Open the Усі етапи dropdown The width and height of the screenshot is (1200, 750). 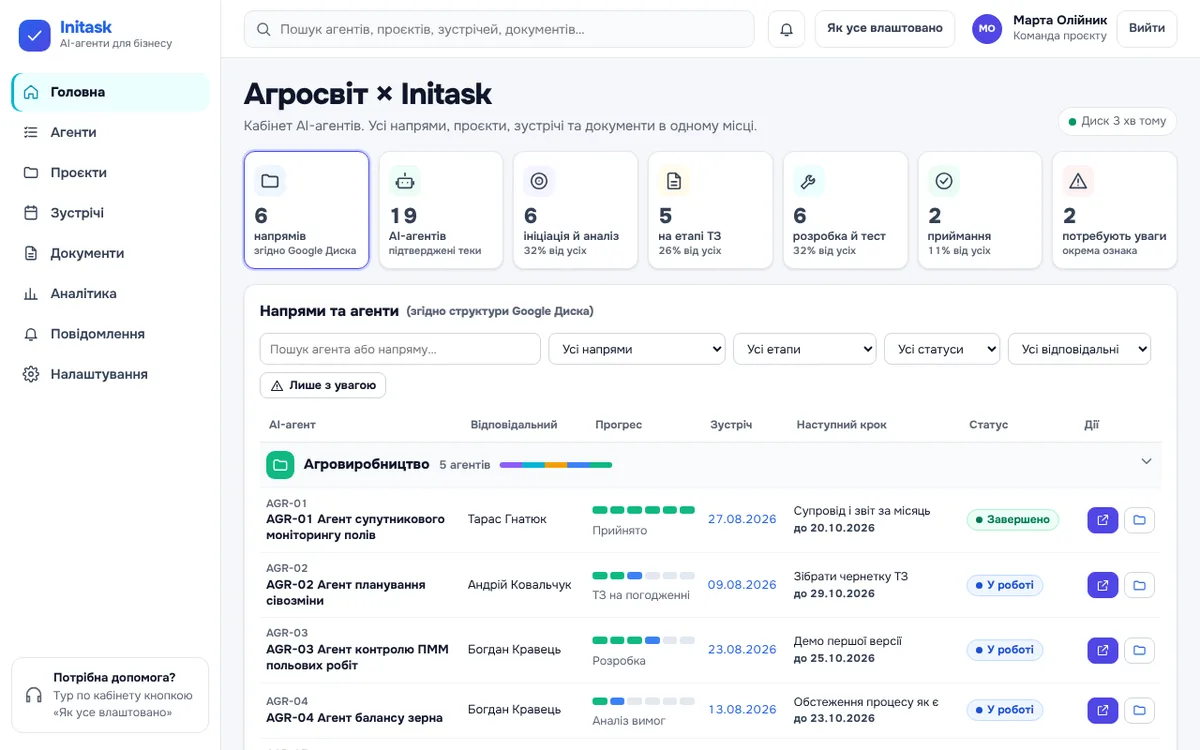(805, 349)
